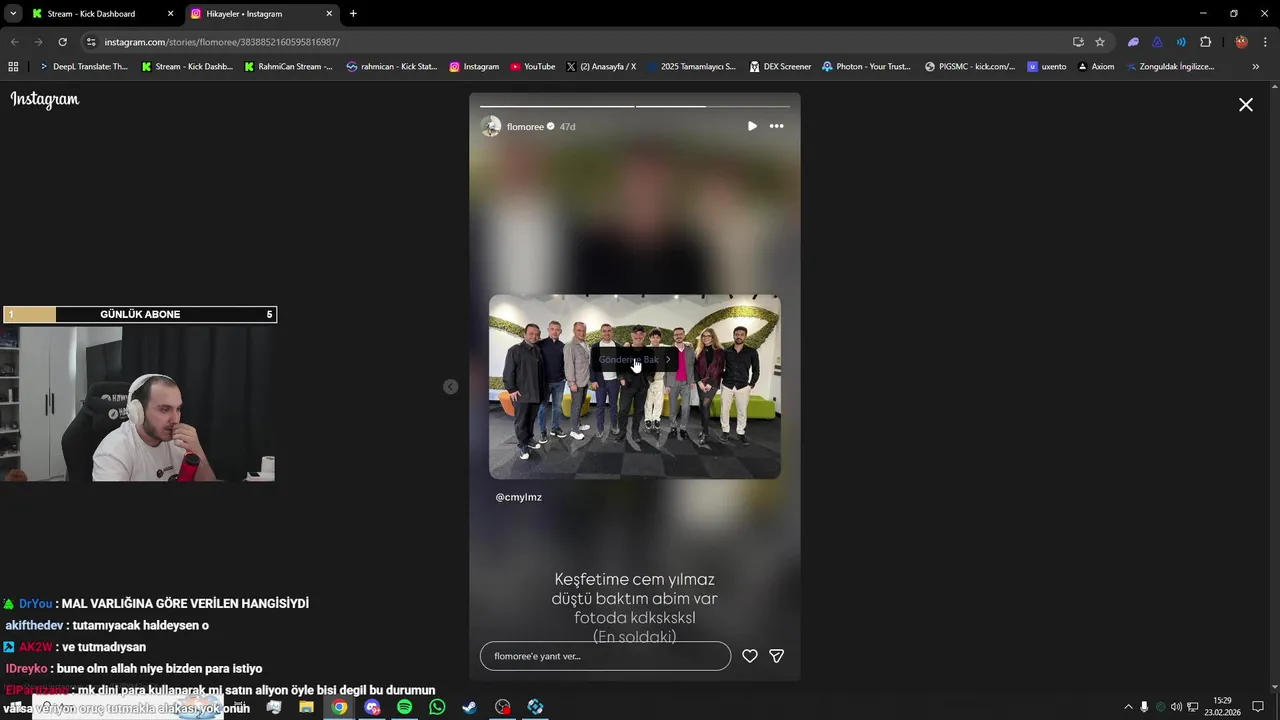Open WhatsApp from the taskbar

click(437, 707)
